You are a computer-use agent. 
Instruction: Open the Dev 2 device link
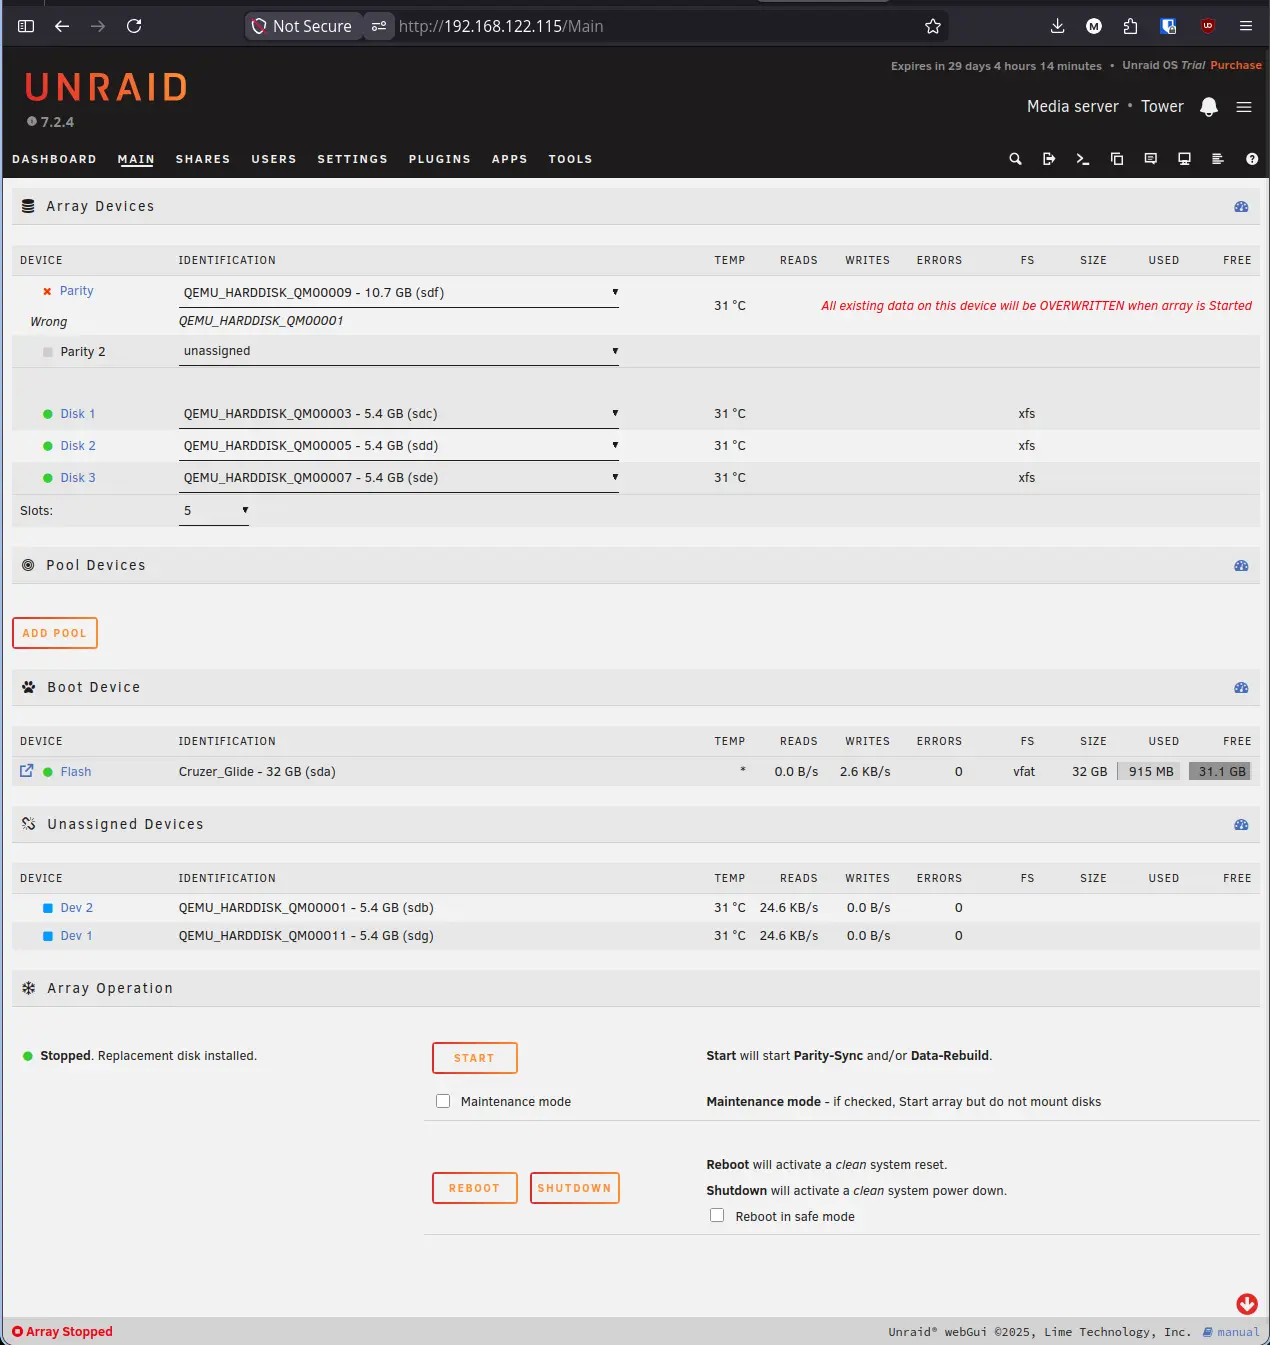[x=76, y=908]
